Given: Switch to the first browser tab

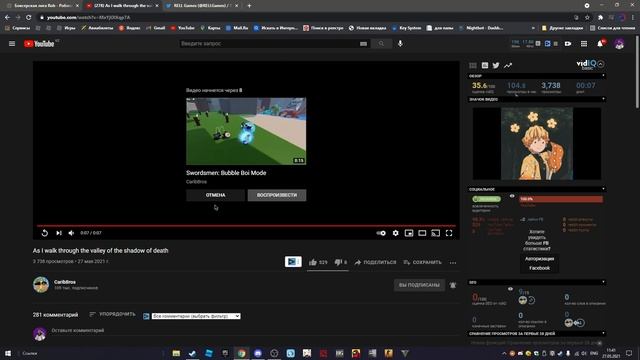Looking at the screenshot, I should pos(42,6).
